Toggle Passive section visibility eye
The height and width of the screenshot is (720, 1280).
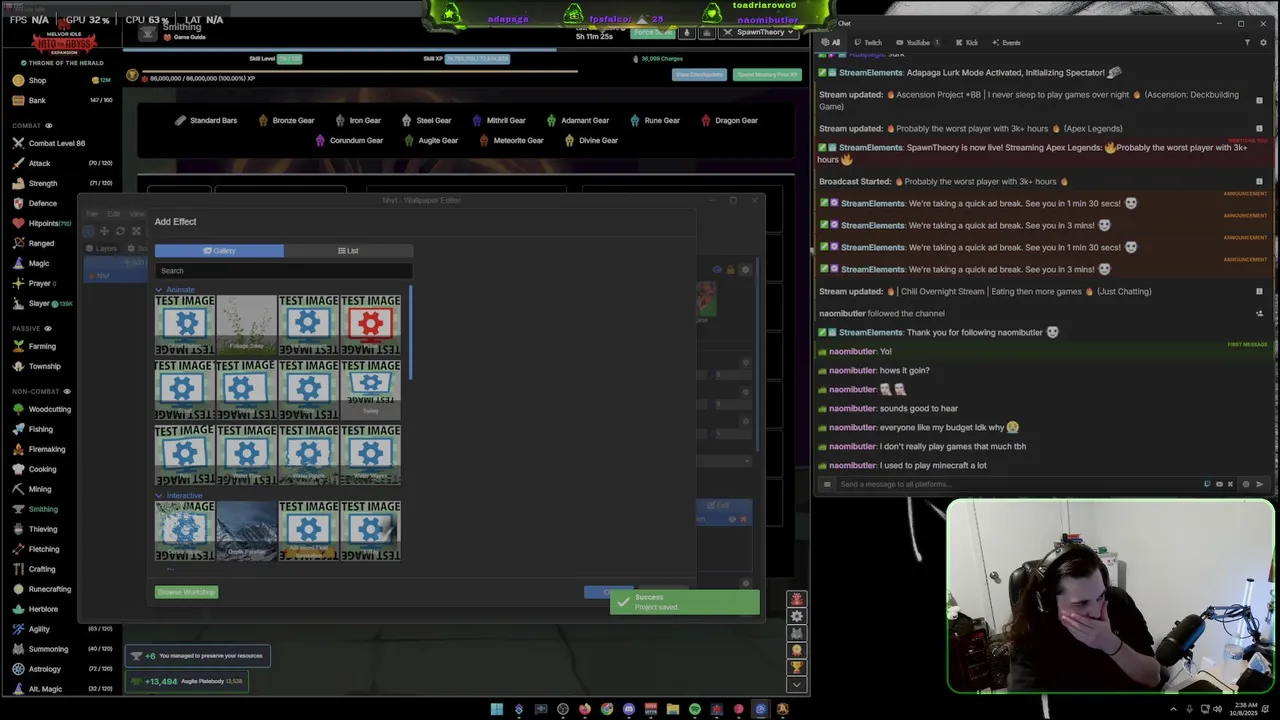click(47, 328)
